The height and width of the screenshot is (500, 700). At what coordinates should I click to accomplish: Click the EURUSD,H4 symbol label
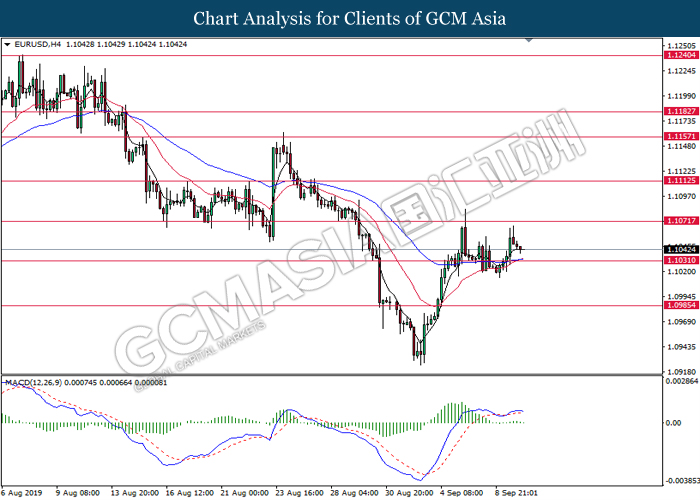36,45
